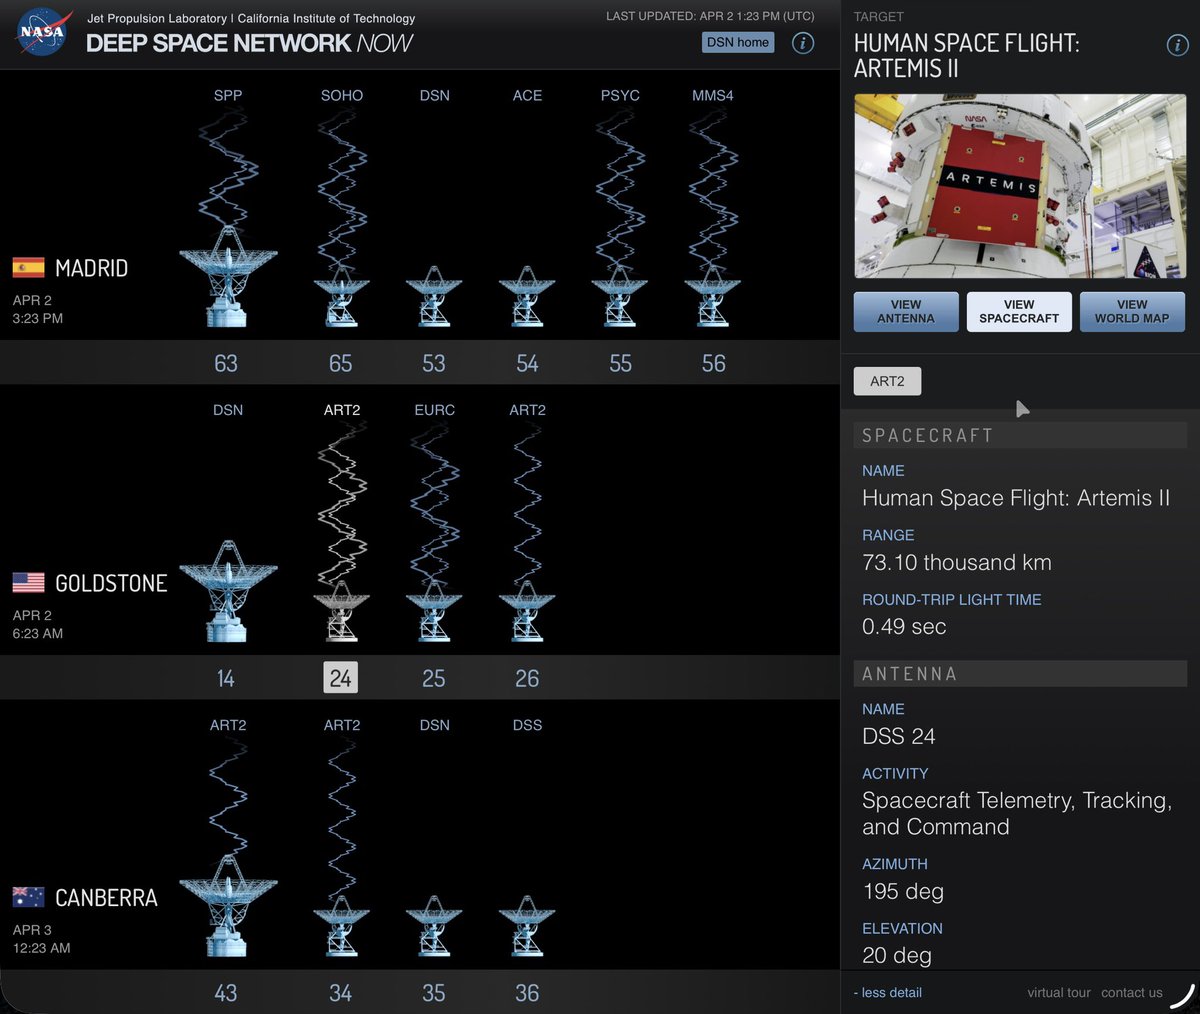Select Madrid antenna dish 55

coord(620,297)
